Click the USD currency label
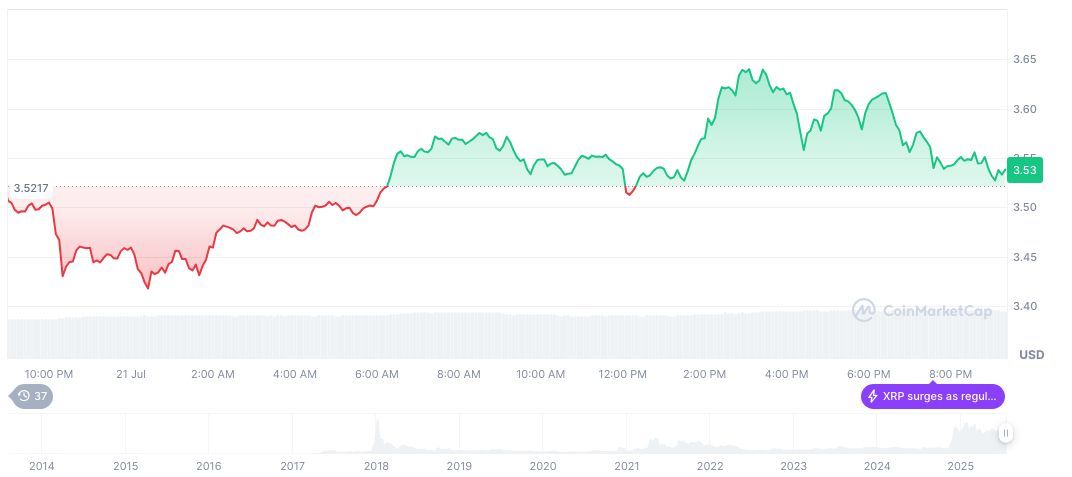1072x477 pixels. [x=1031, y=355]
